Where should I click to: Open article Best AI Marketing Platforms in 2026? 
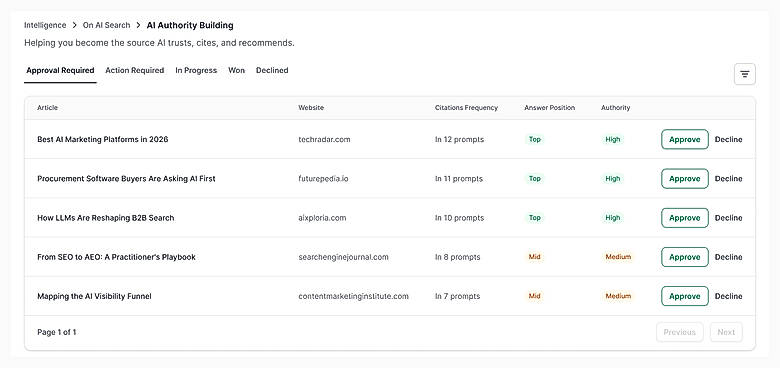pyautogui.click(x=102, y=139)
